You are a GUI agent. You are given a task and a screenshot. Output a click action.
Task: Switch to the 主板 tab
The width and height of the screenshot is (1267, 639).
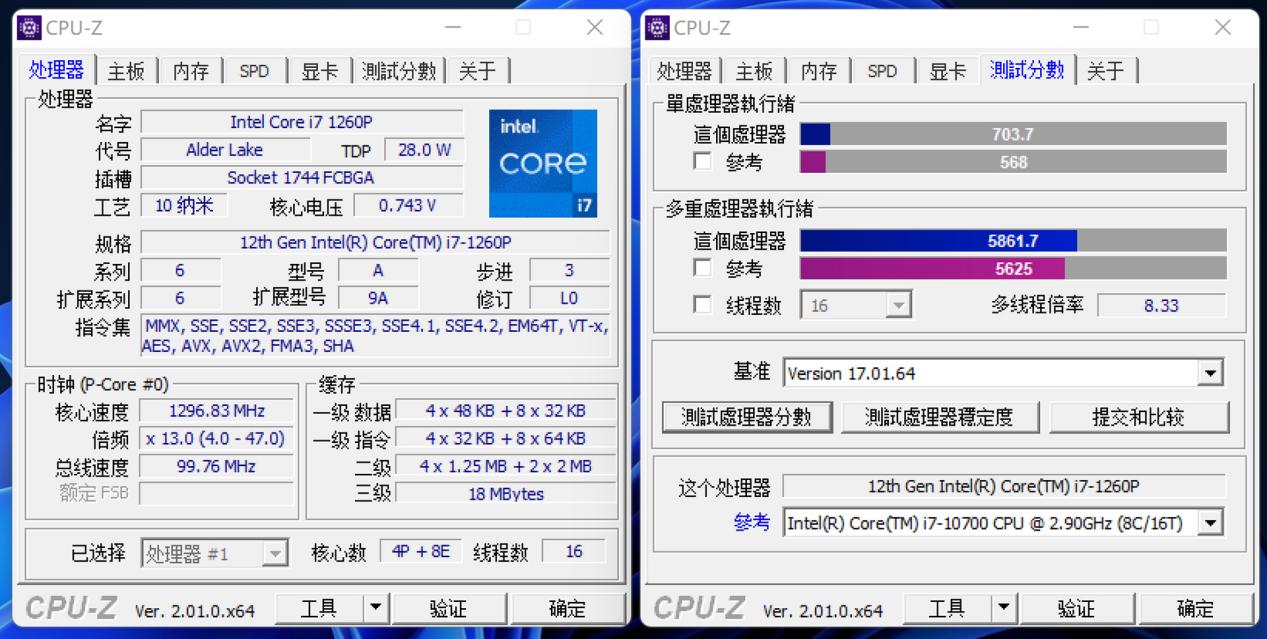125,70
